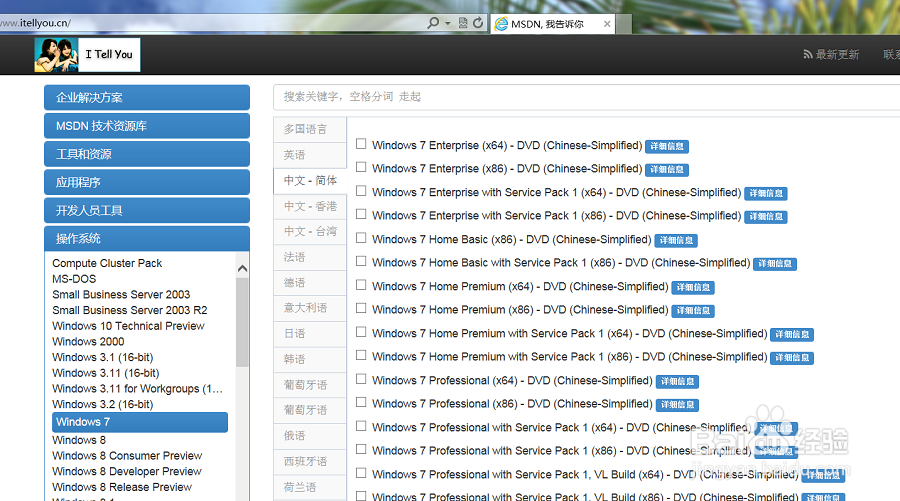900x501 pixels.
Task: Check Windows 7 Professional with SP1 (x64)
Action: pos(361,426)
